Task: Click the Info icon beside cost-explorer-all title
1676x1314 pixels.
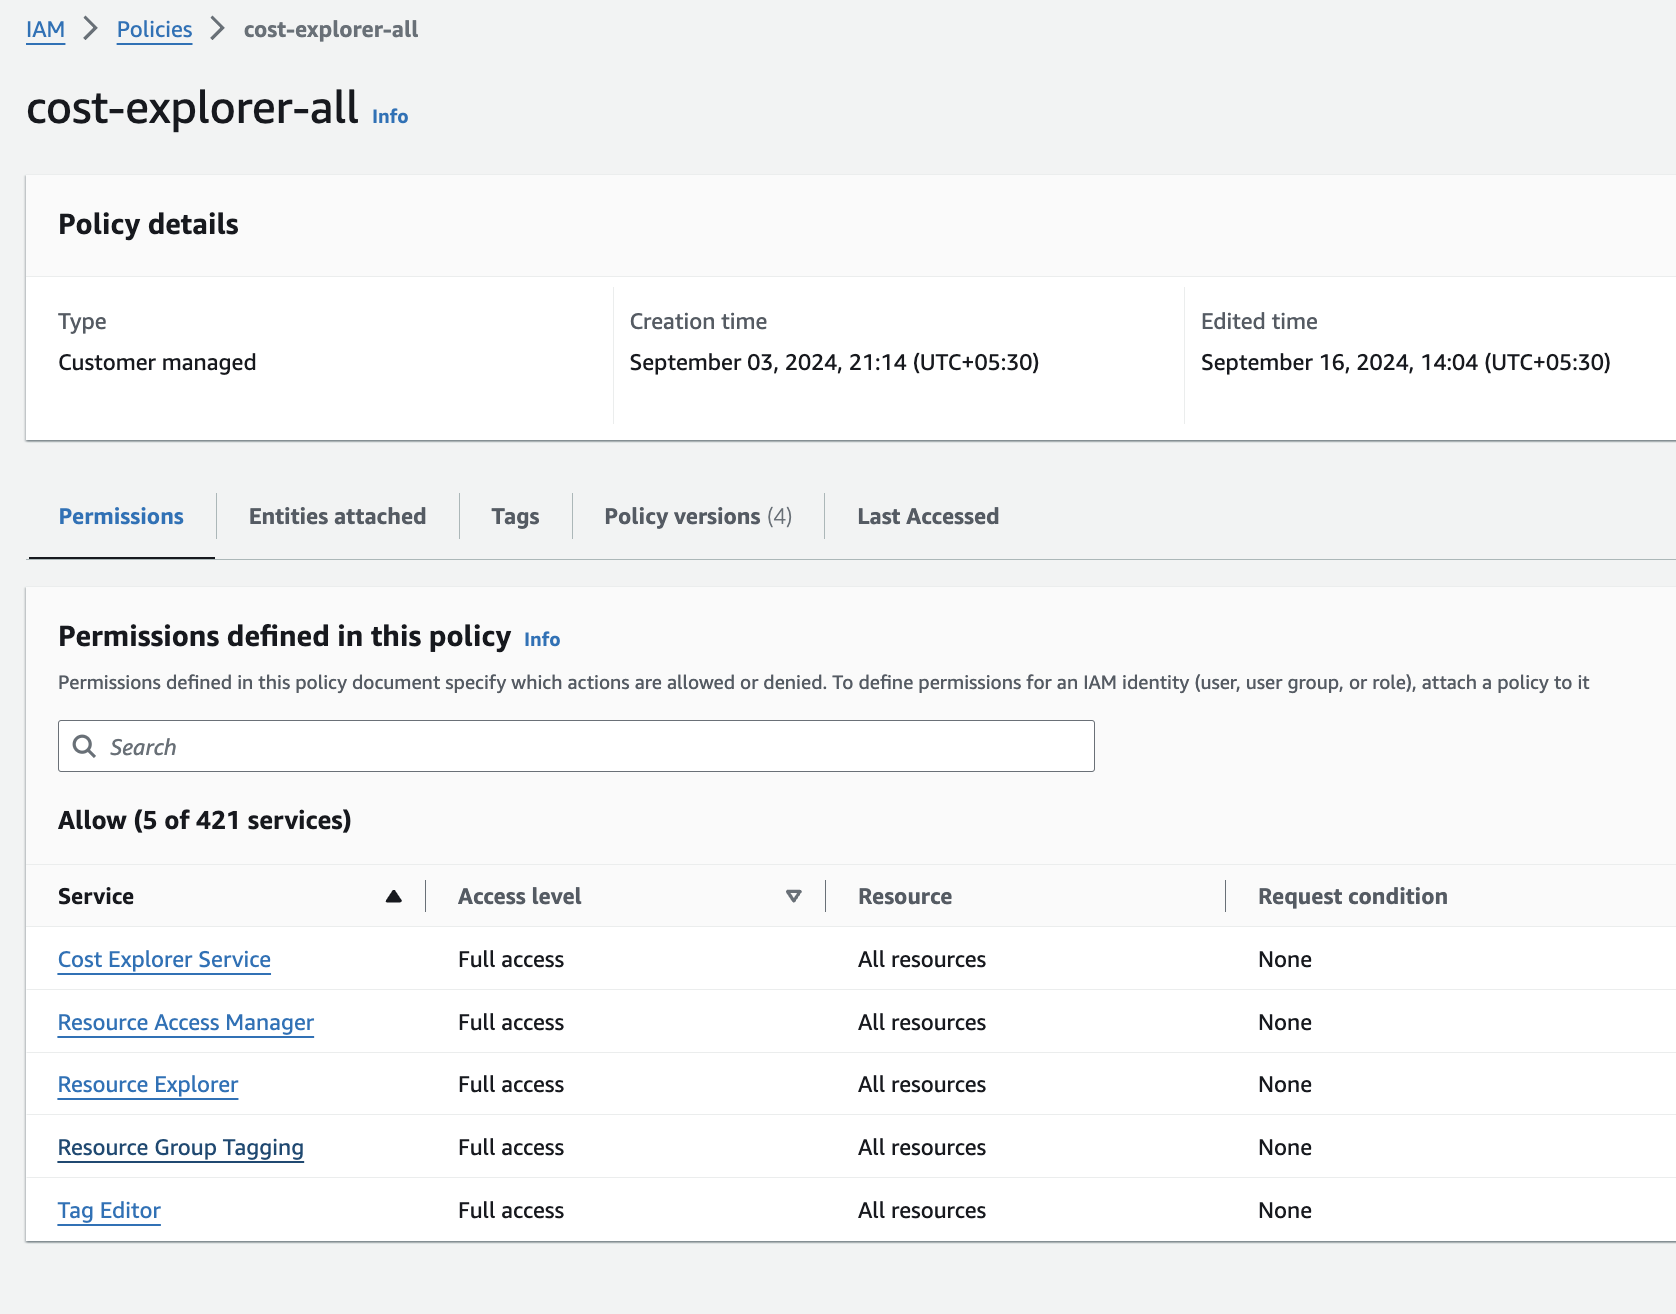Action: (389, 117)
